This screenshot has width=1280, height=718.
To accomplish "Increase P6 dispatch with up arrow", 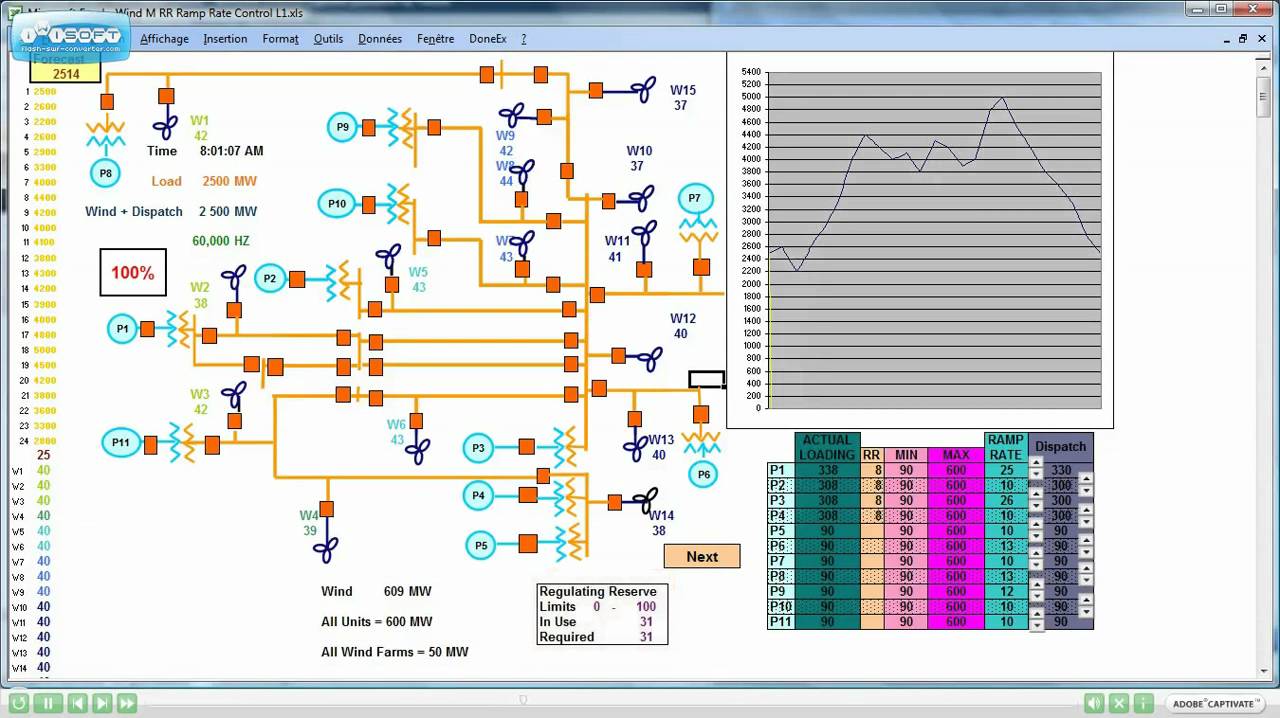I will (x=1086, y=541).
